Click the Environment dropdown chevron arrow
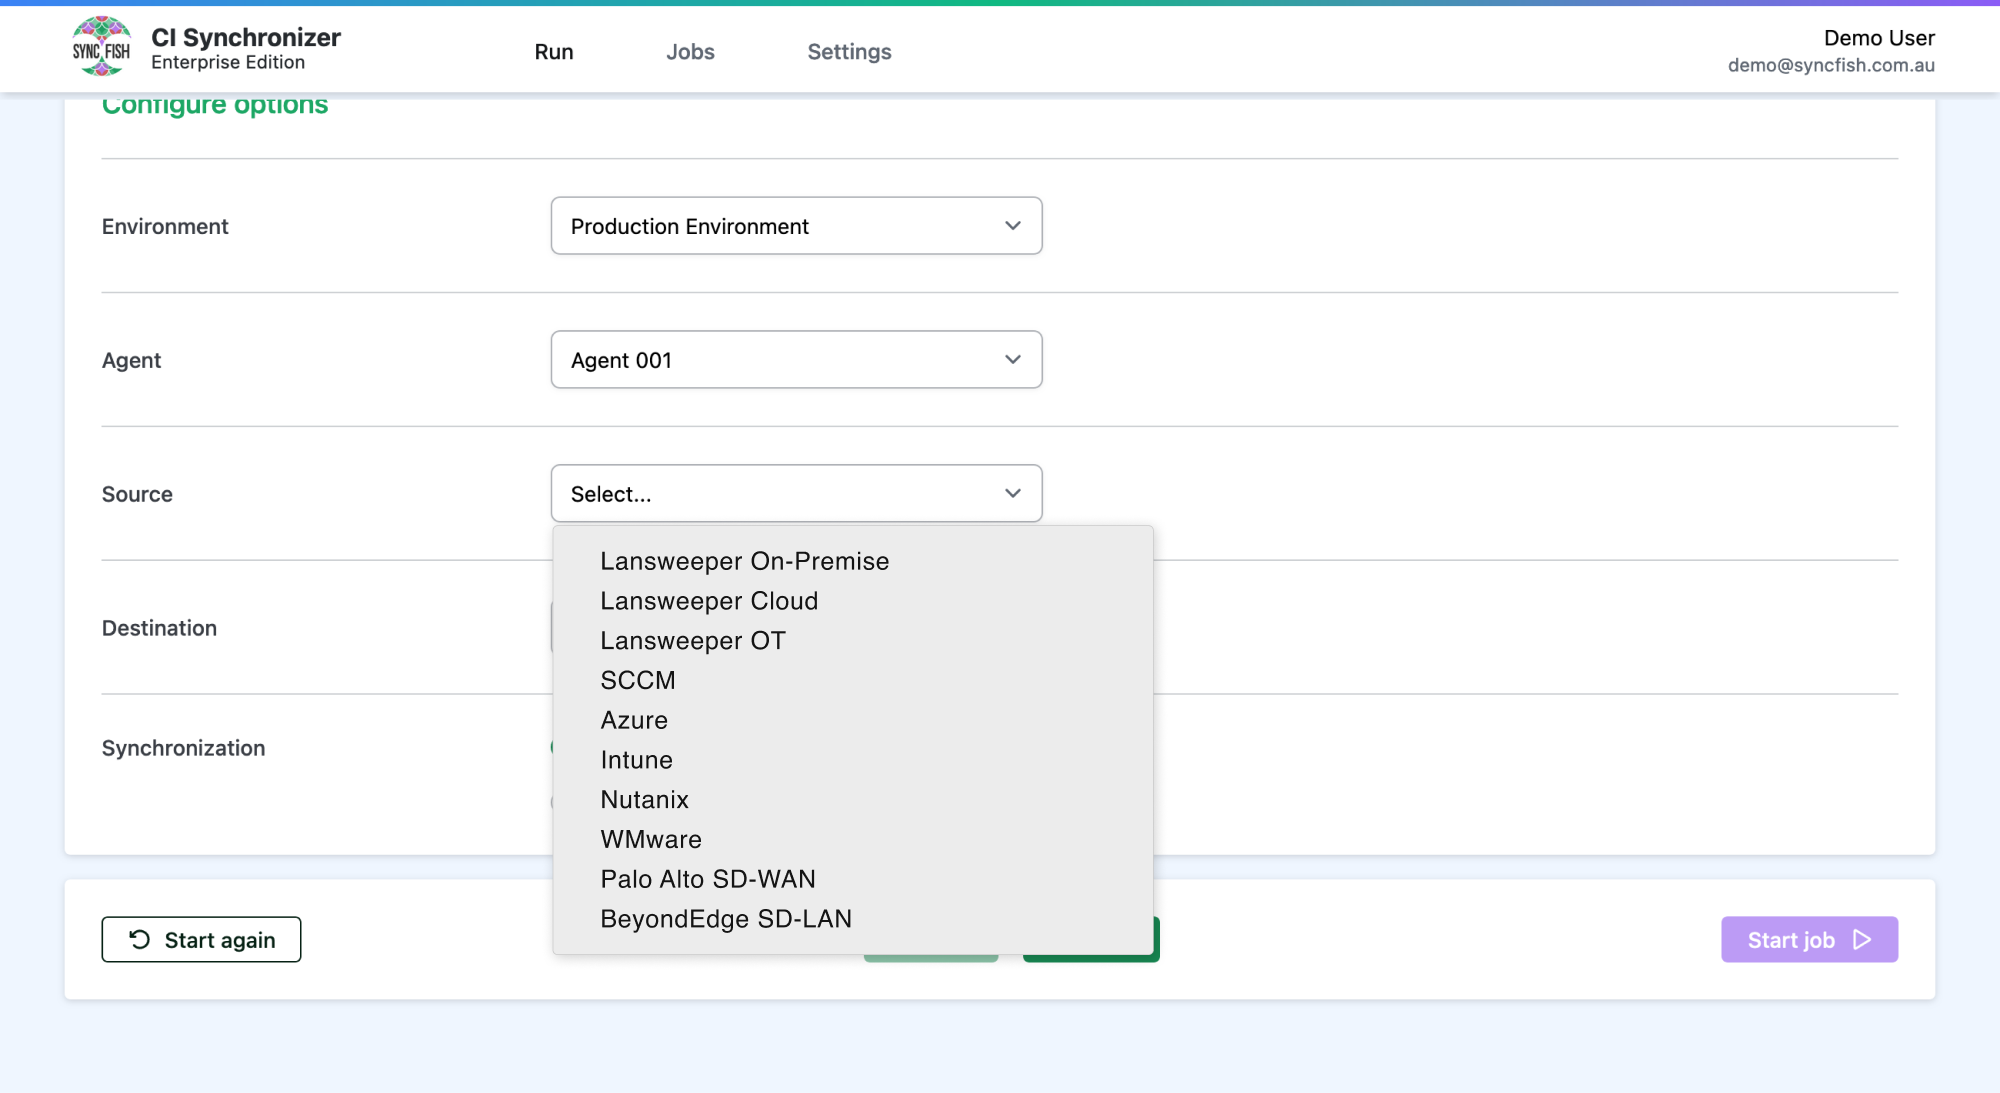 (x=1013, y=226)
